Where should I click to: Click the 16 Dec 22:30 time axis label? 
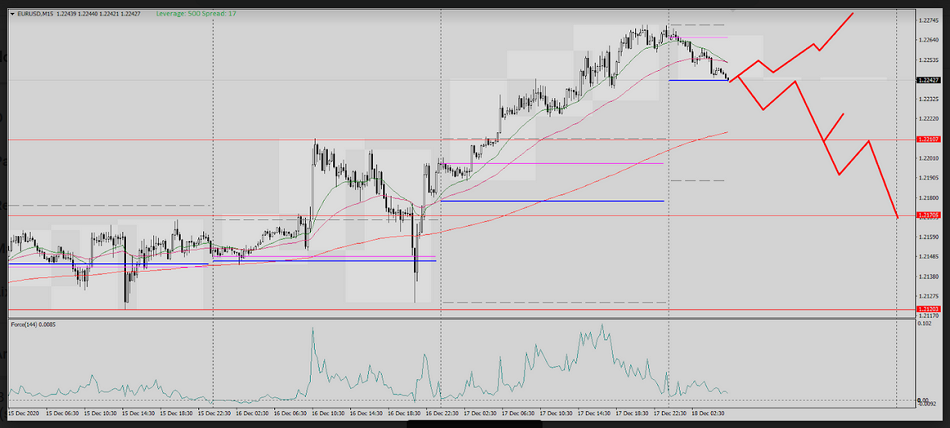coord(441,411)
